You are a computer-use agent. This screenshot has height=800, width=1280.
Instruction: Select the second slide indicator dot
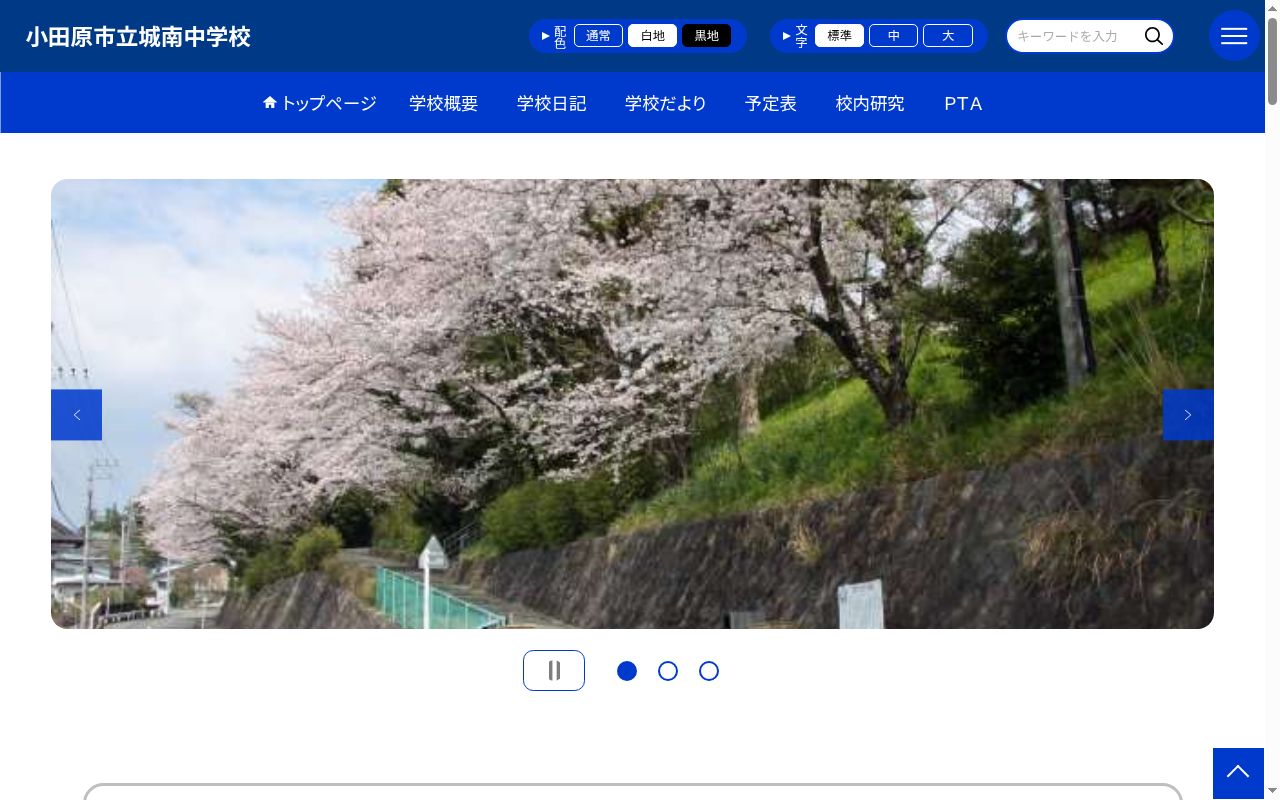[x=668, y=671]
